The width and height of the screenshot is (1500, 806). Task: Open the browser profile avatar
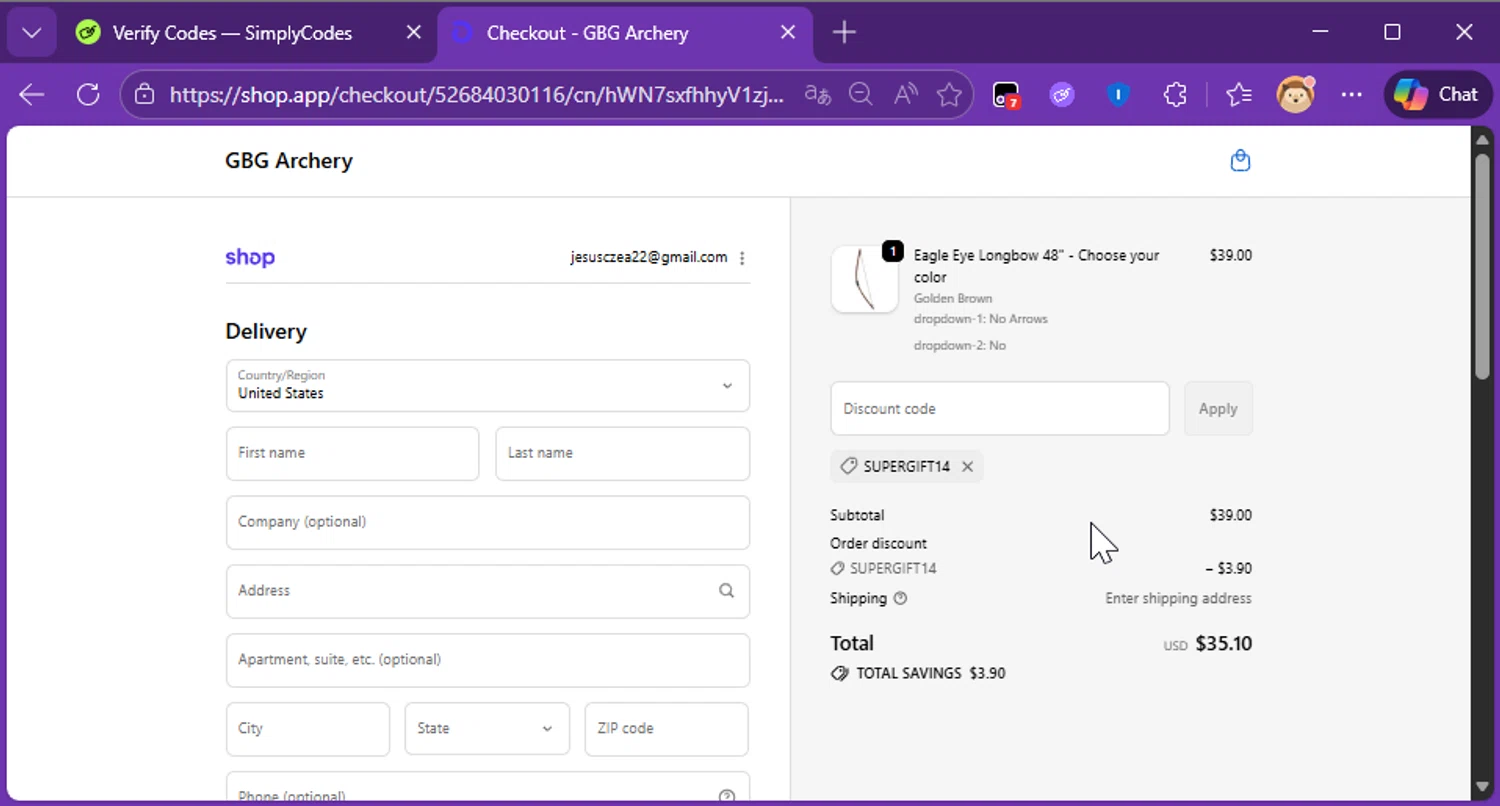tap(1296, 95)
